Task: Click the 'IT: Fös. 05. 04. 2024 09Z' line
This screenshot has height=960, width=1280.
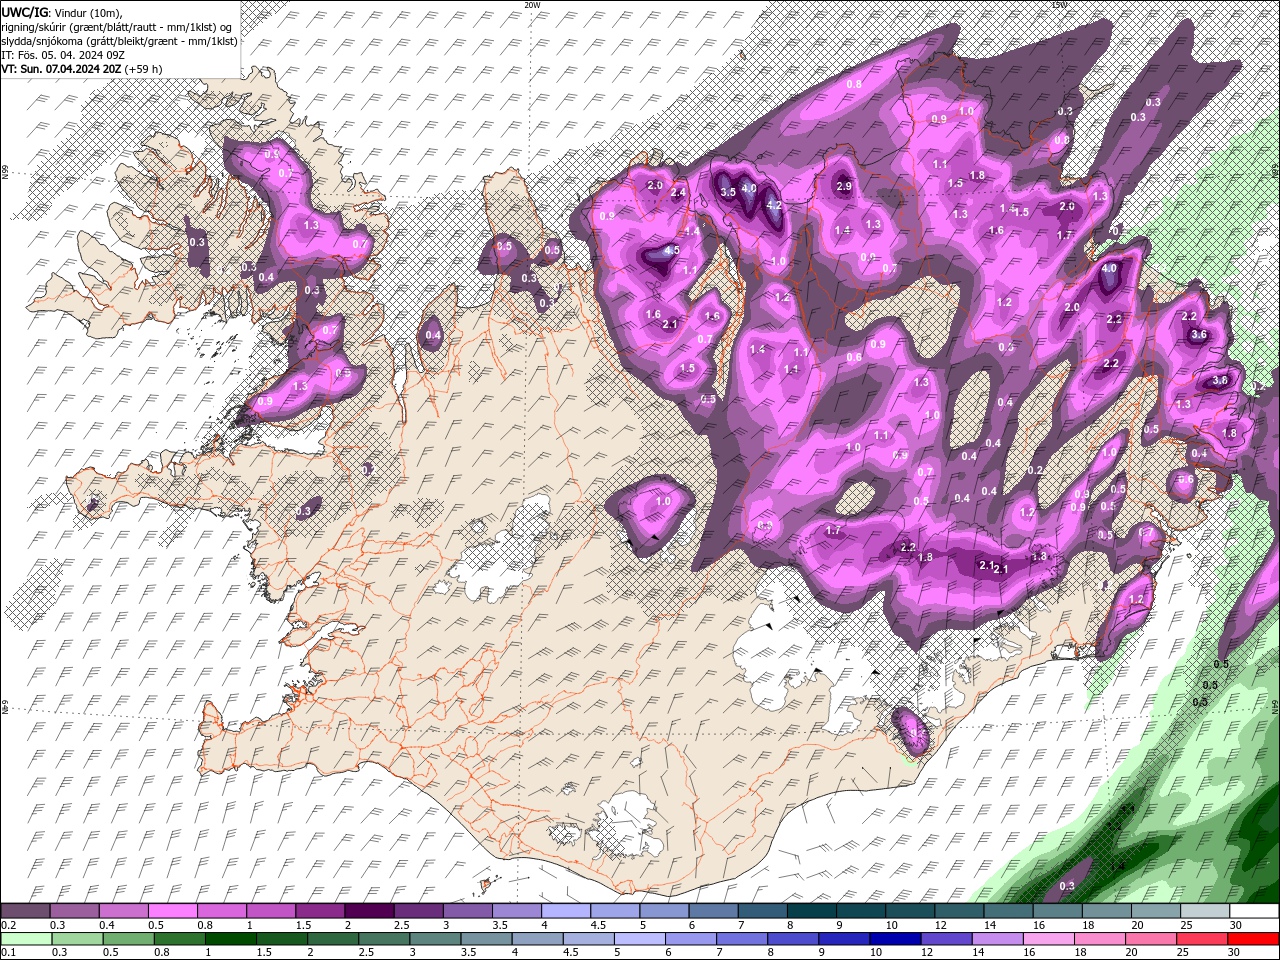Action: pyautogui.click(x=62, y=55)
